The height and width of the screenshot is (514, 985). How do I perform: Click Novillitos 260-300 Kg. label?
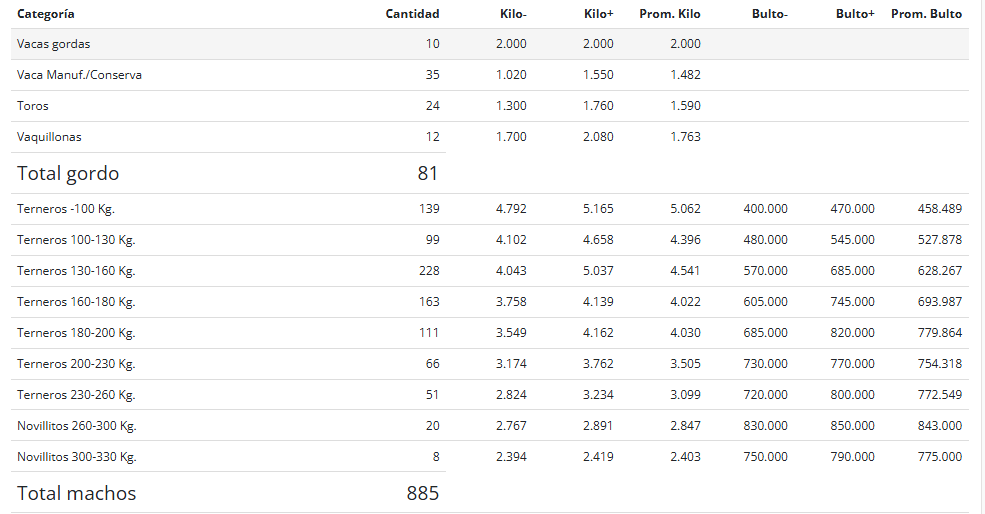(77, 425)
